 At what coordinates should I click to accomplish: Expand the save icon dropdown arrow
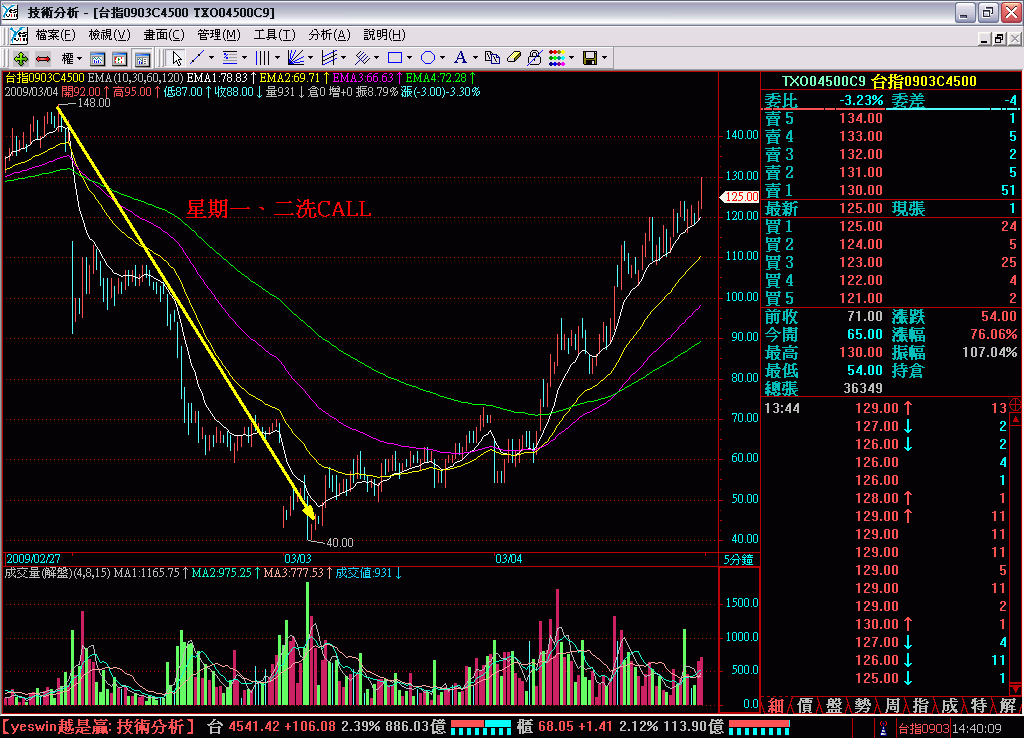click(605, 58)
